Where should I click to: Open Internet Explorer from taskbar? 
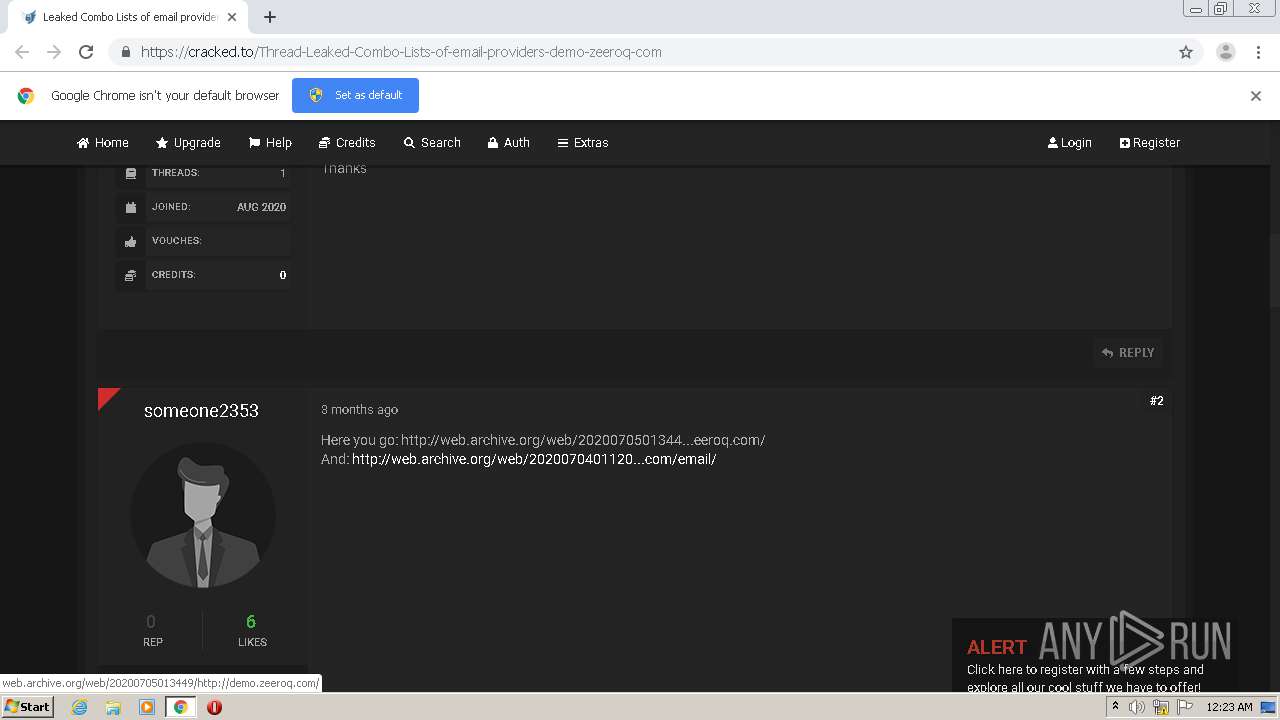(79, 707)
